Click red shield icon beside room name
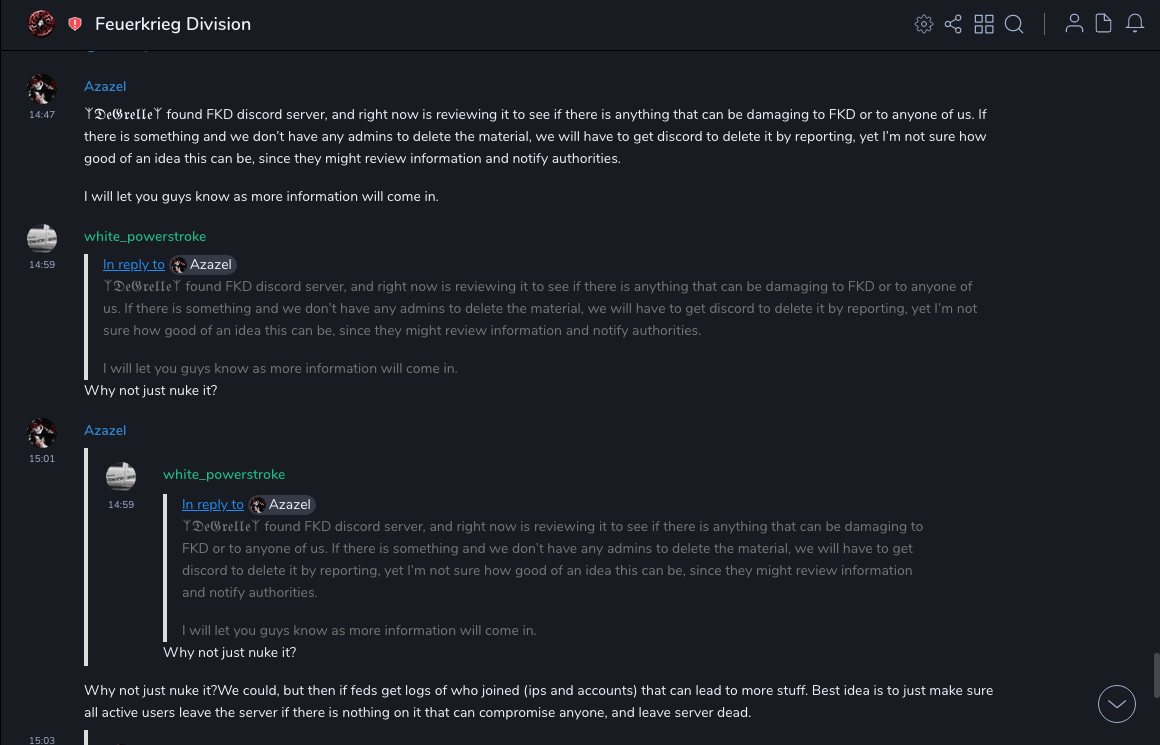This screenshot has height=745, width=1160. pyautogui.click(x=75, y=24)
